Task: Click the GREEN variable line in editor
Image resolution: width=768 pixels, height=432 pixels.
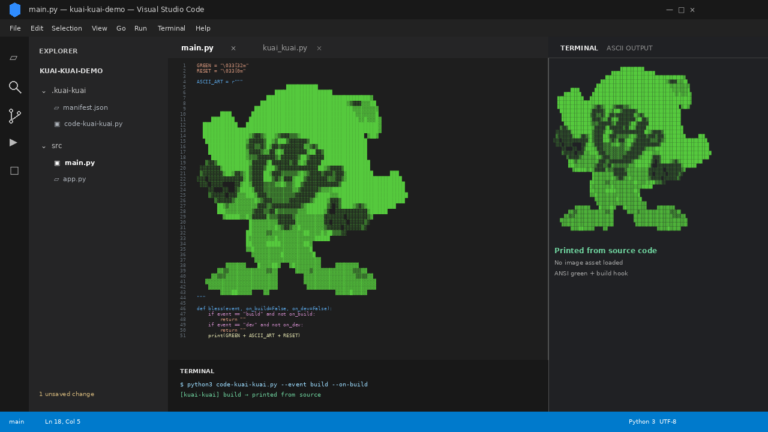Action: point(223,65)
